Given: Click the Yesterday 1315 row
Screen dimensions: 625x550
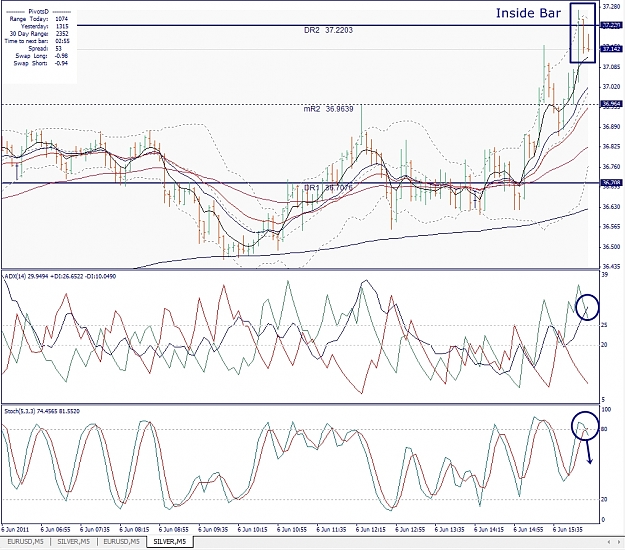Looking at the screenshot, I should point(44,26).
